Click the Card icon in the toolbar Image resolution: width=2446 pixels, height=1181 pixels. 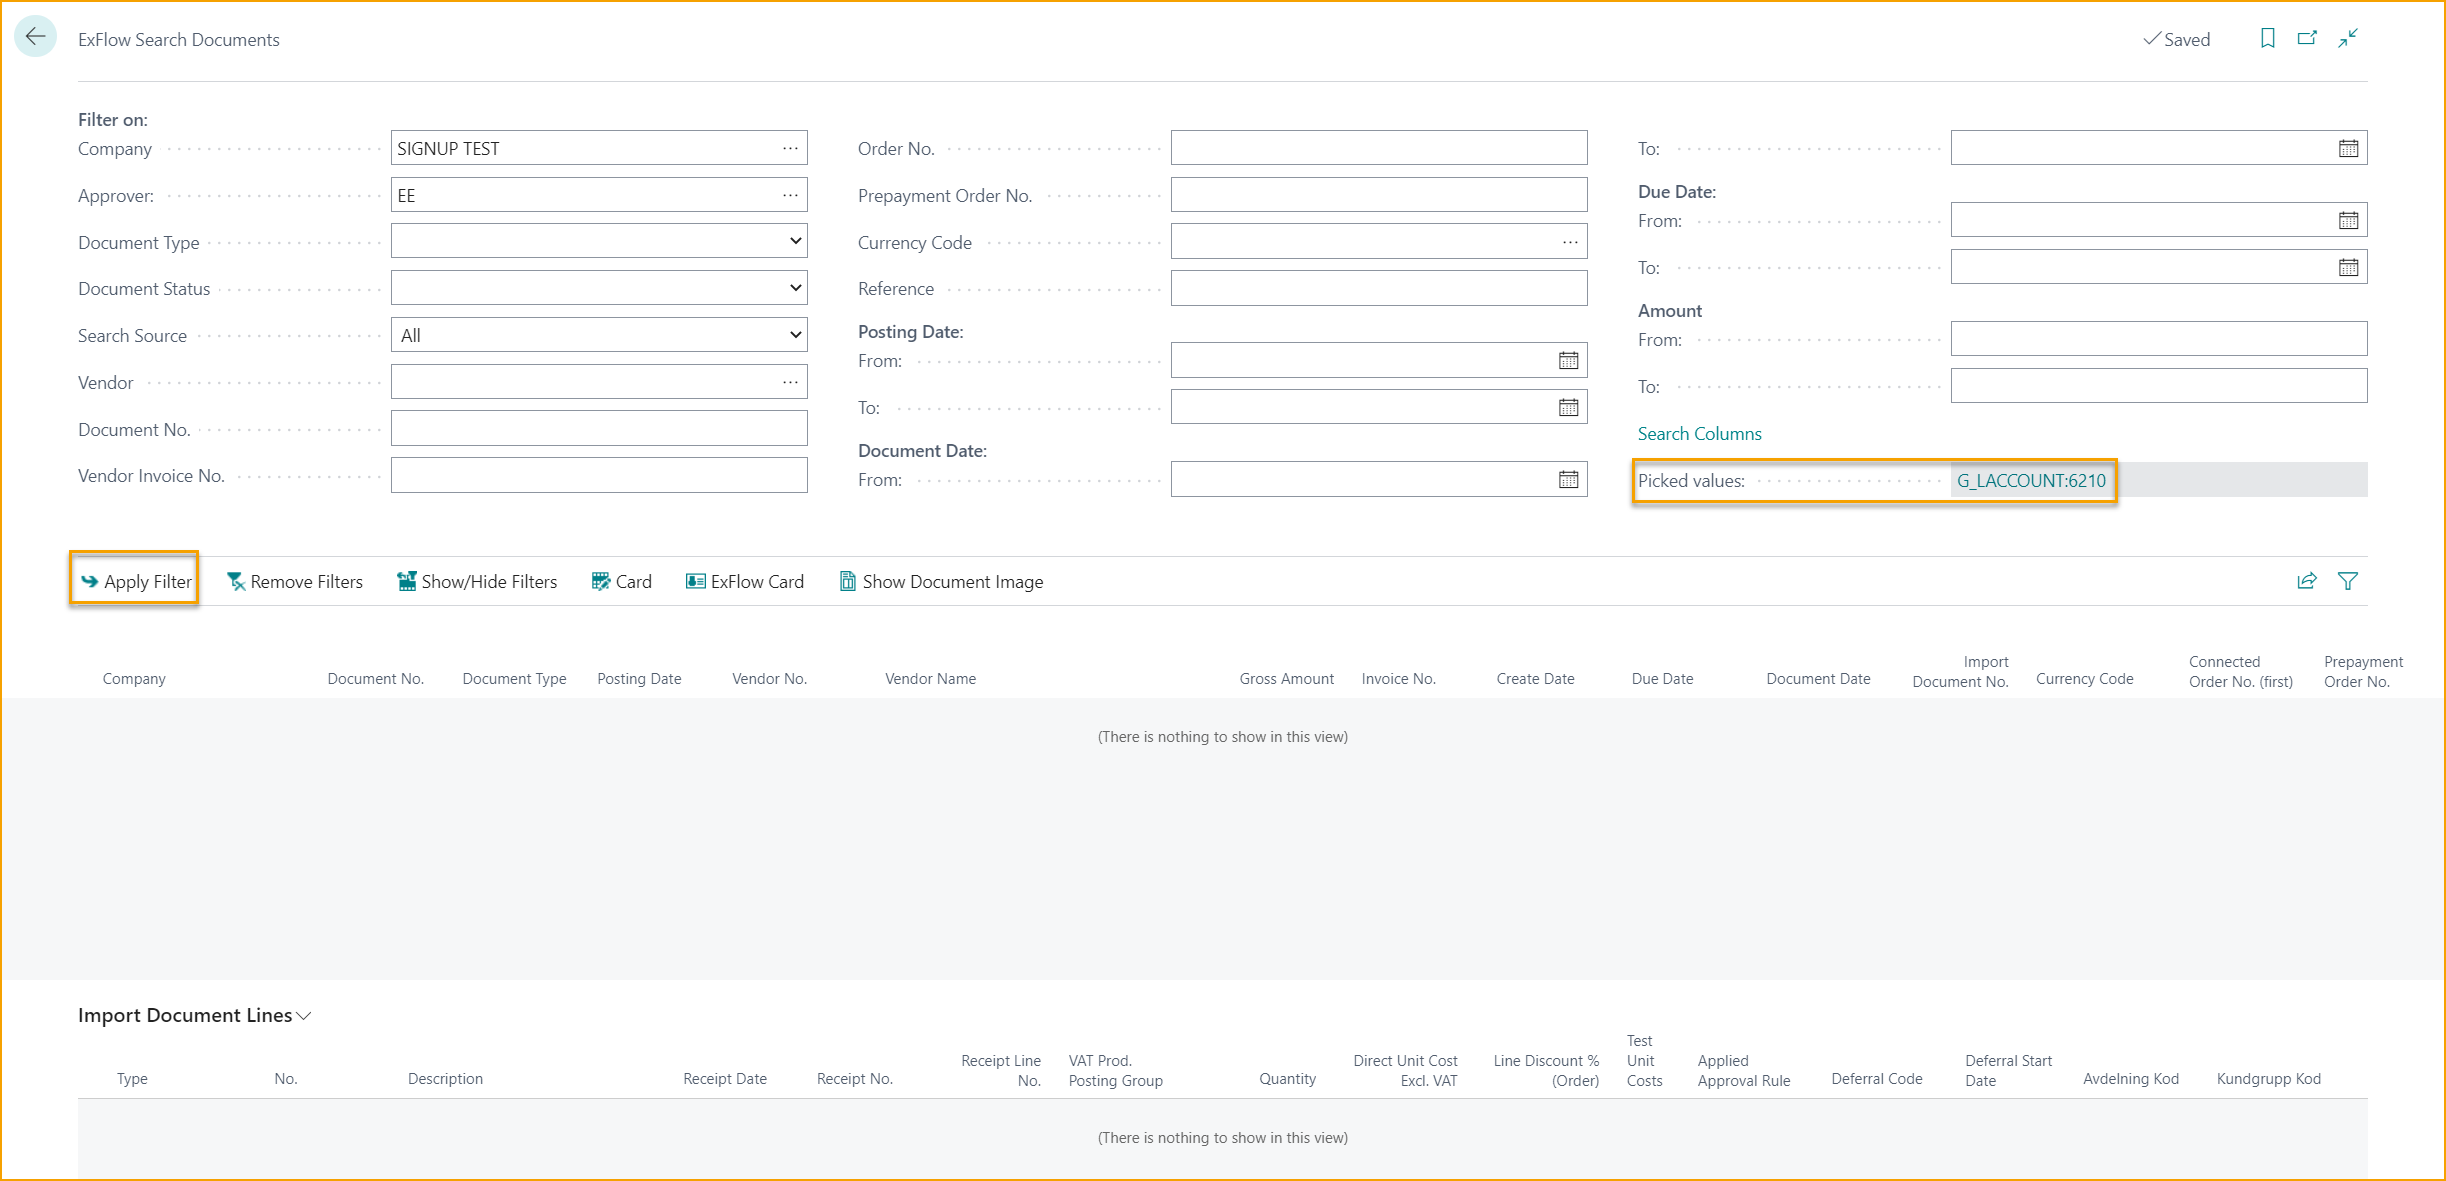(x=600, y=580)
